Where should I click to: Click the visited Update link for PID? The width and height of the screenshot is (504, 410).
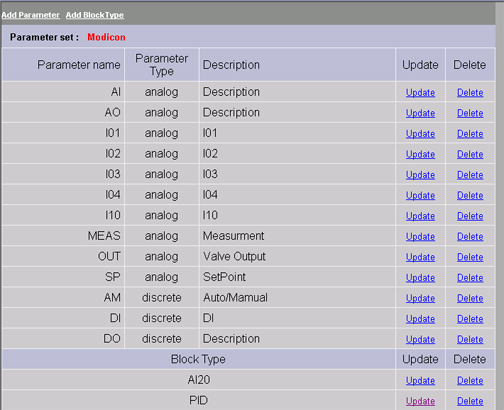tap(420, 401)
